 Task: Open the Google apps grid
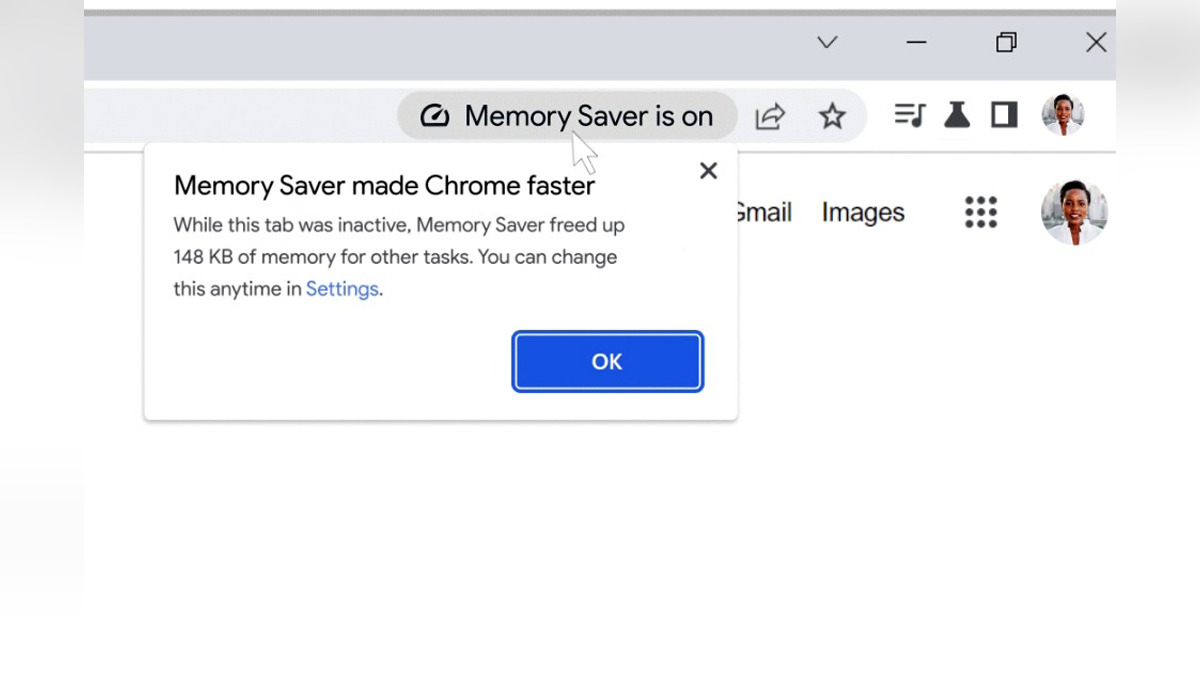pyautogui.click(x=981, y=212)
